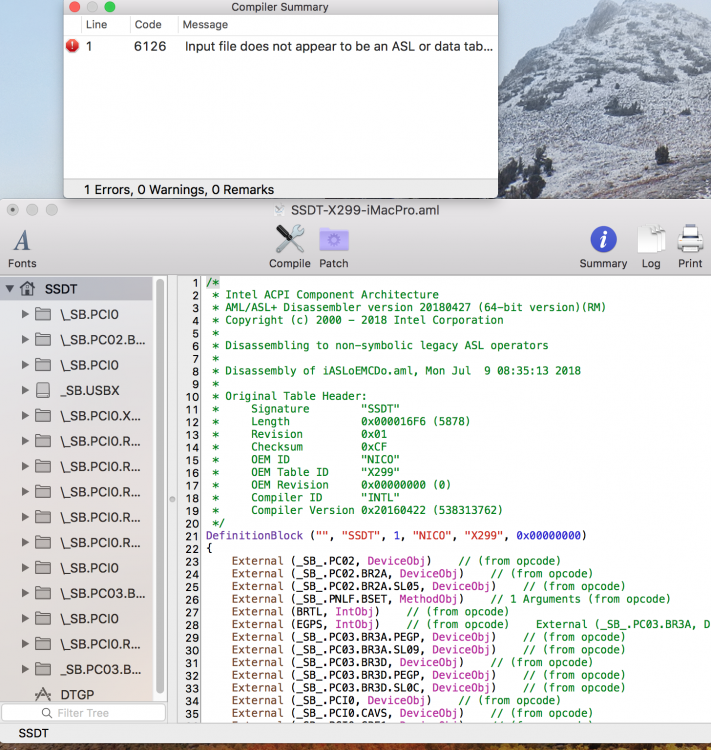This screenshot has width=711, height=750.
Task: Expand the _SB.USBX tree node
Action: click(25, 390)
